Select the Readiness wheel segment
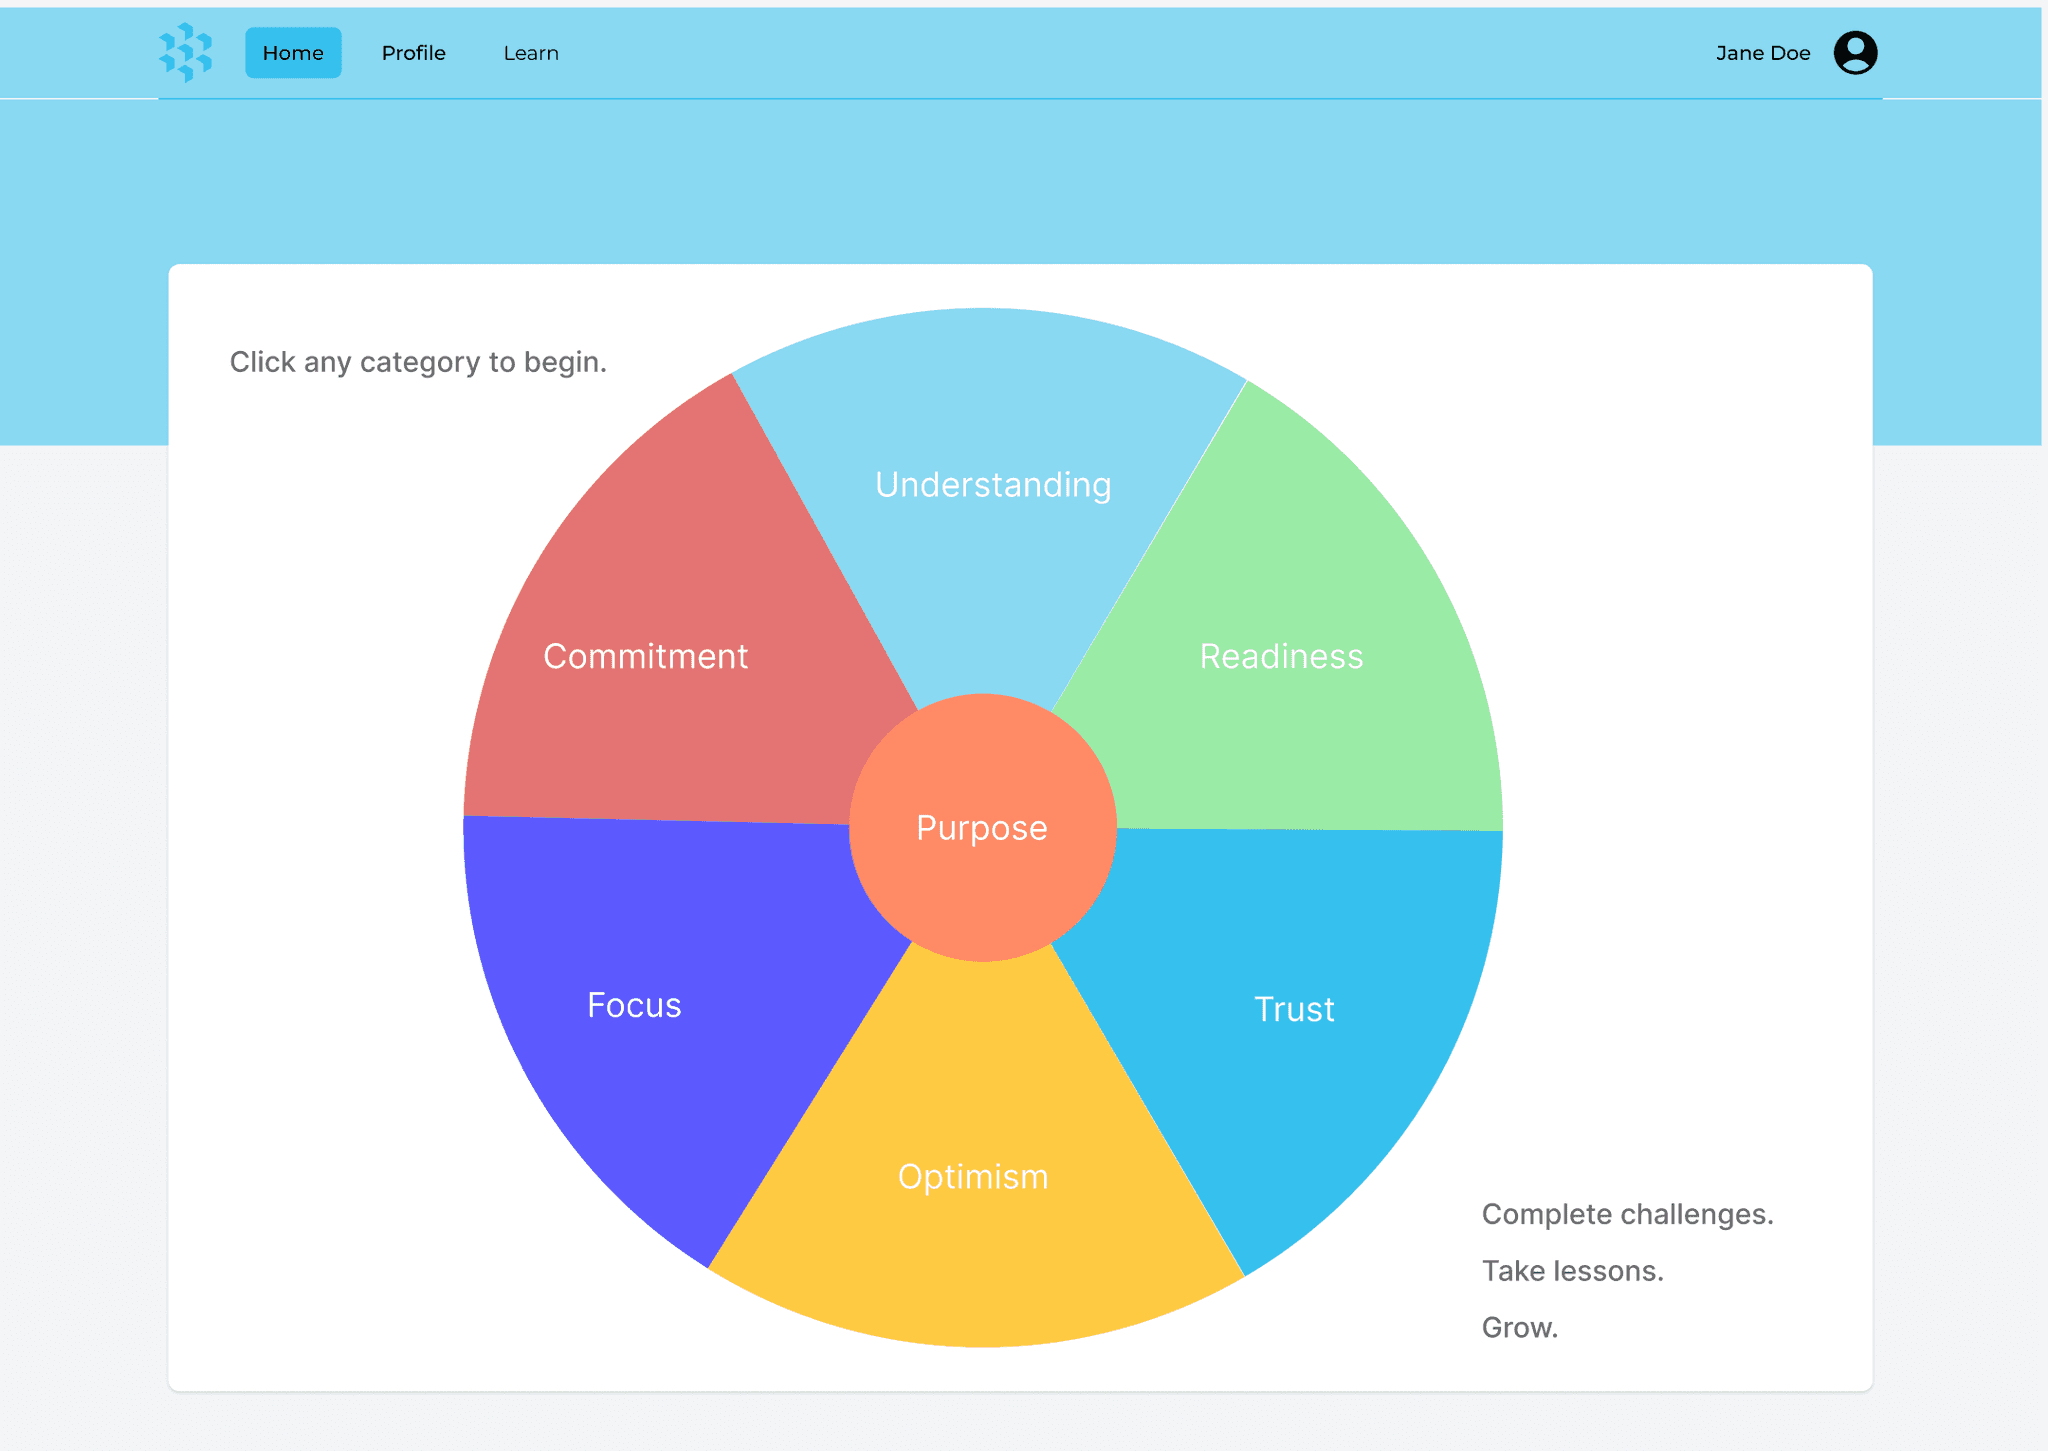 coord(1281,656)
